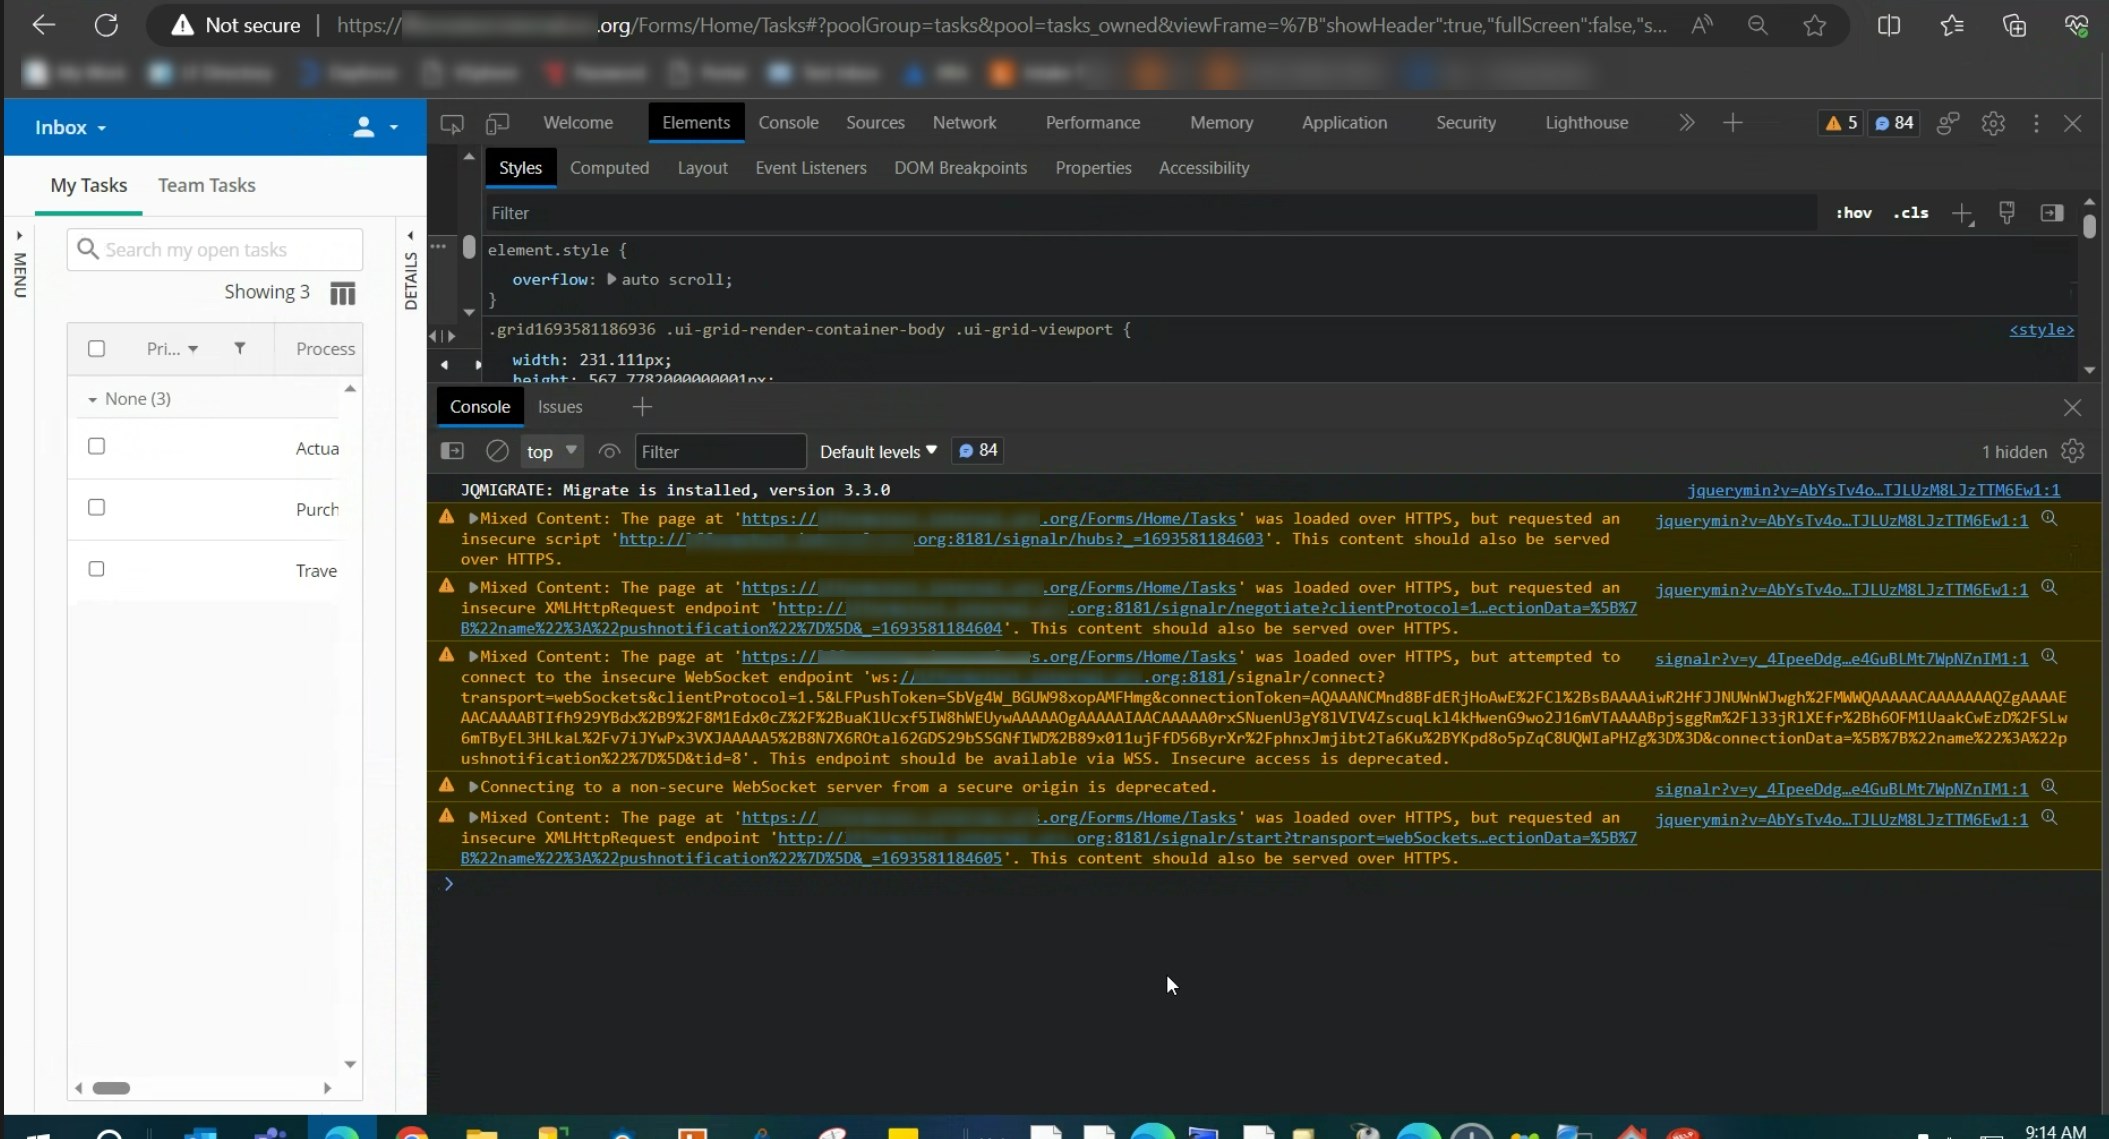Switch to the Computed pane tab

(609, 168)
